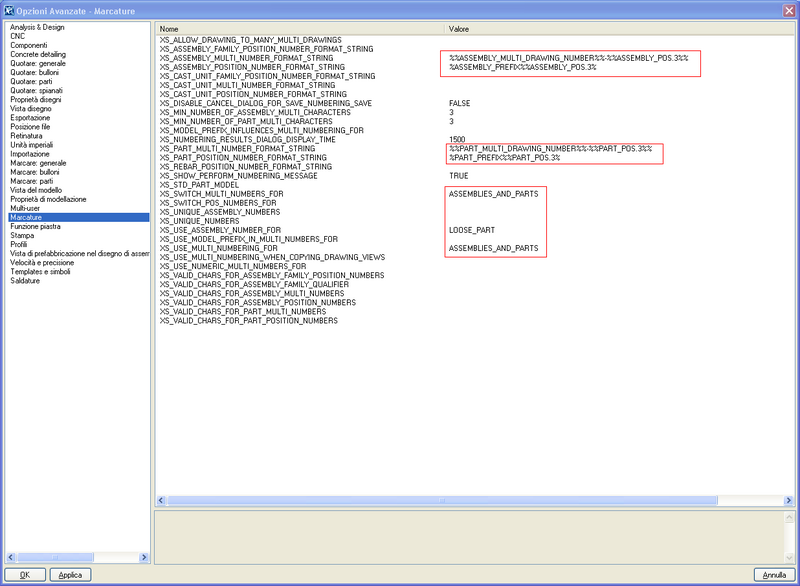
Task: Click the Tekla application icon in the title bar
Action: [10, 9]
